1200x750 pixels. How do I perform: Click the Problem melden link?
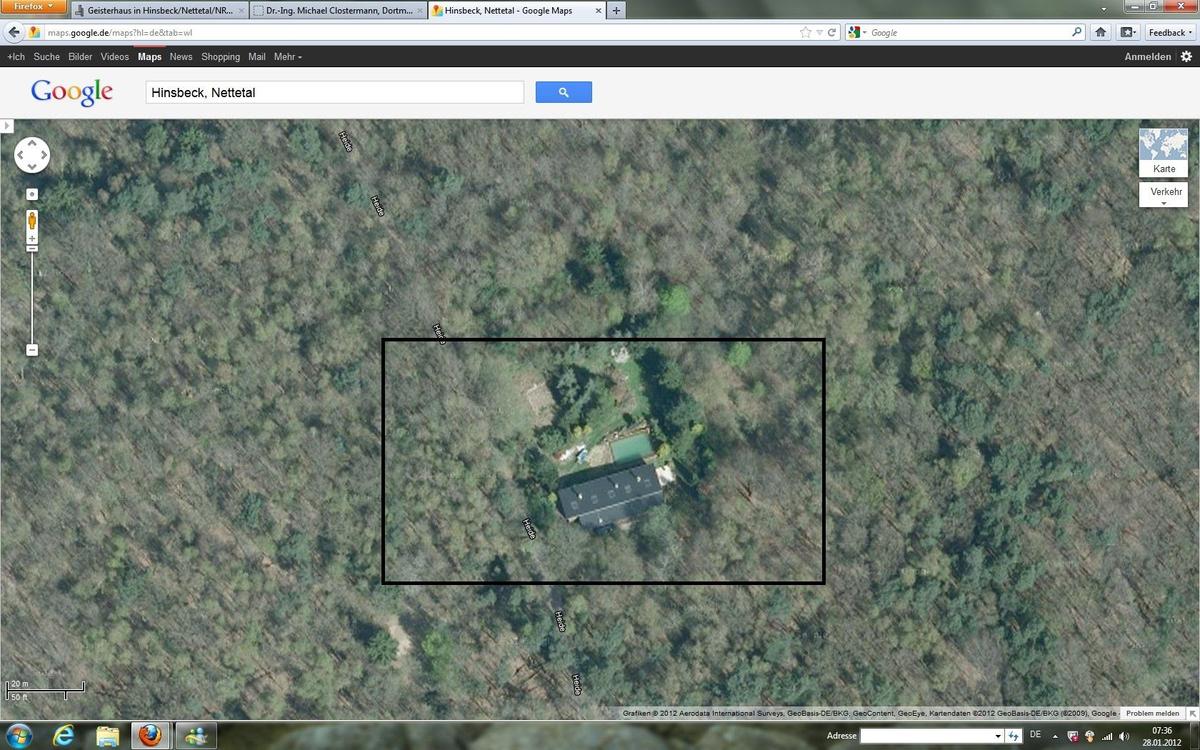1152,713
